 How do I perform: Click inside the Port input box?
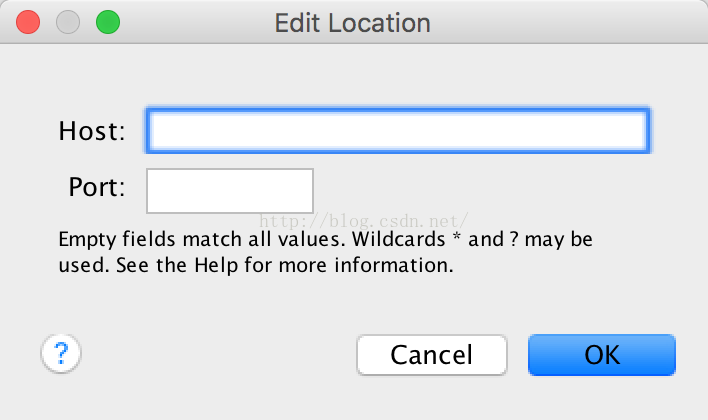[x=230, y=190]
